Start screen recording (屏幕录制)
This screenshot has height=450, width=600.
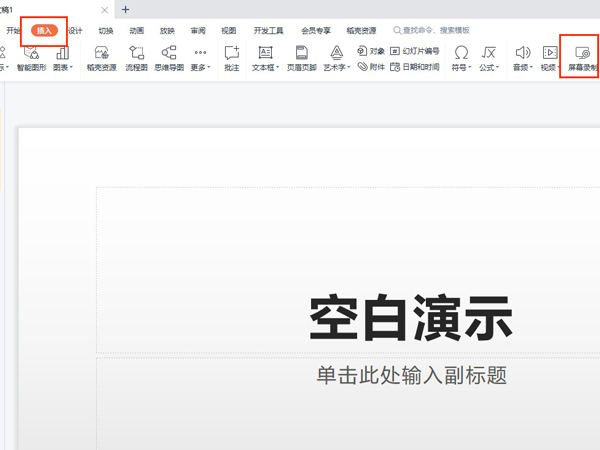(582, 53)
